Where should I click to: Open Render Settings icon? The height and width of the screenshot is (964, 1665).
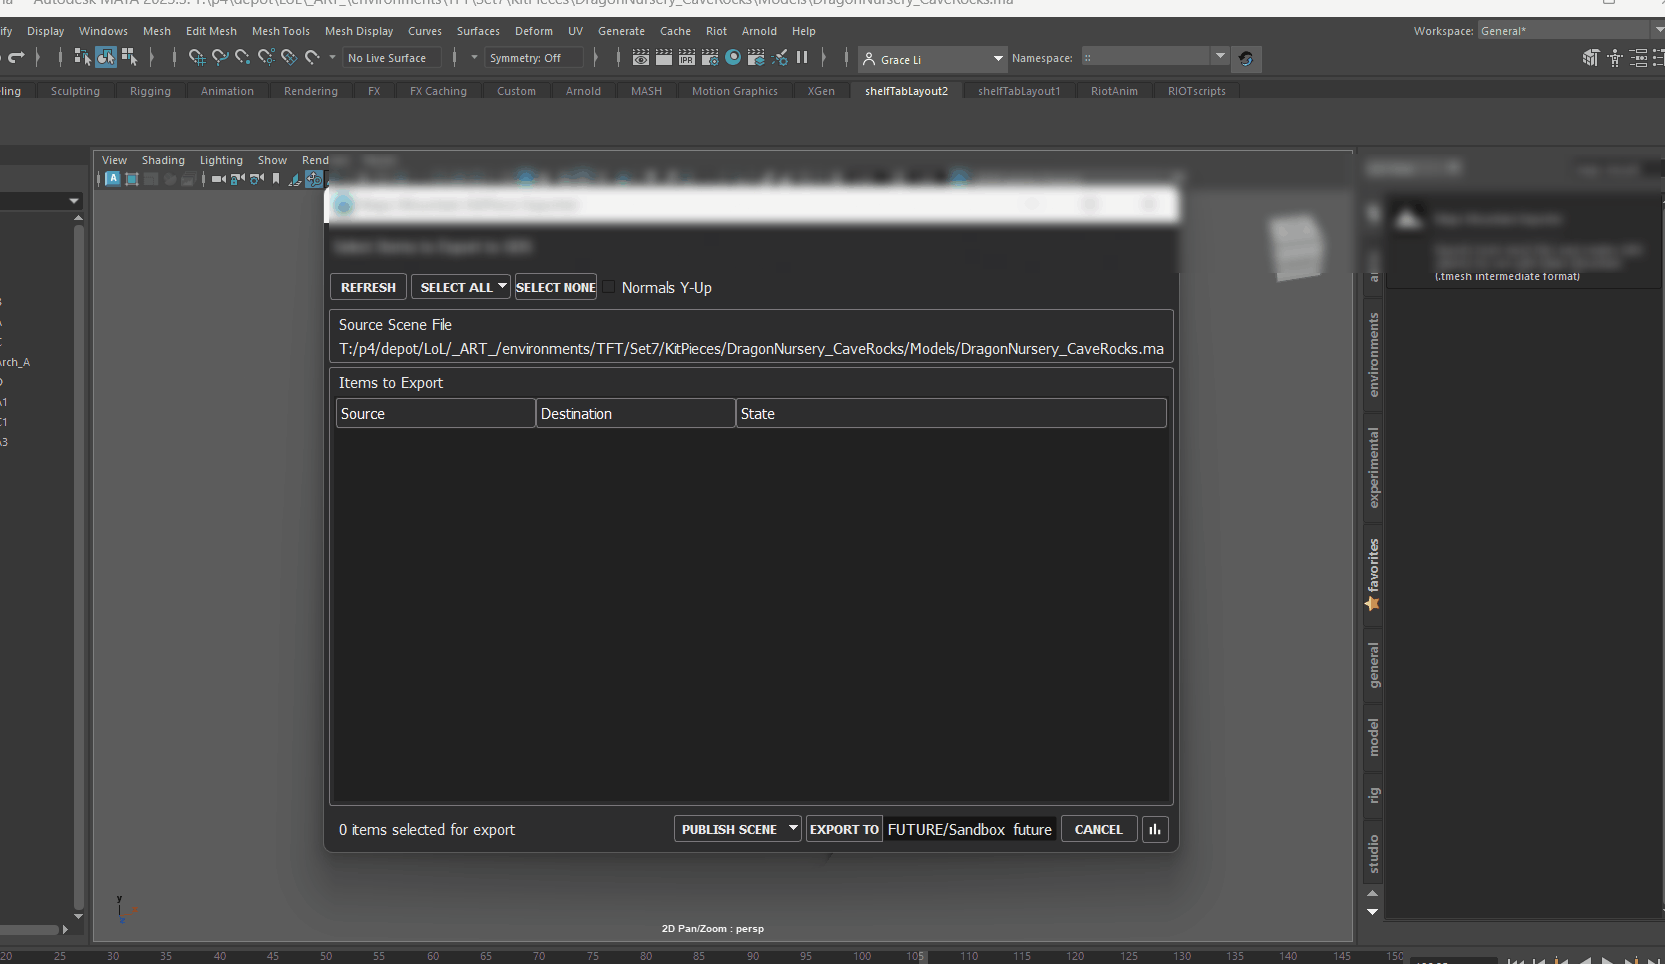click(710, 57)
